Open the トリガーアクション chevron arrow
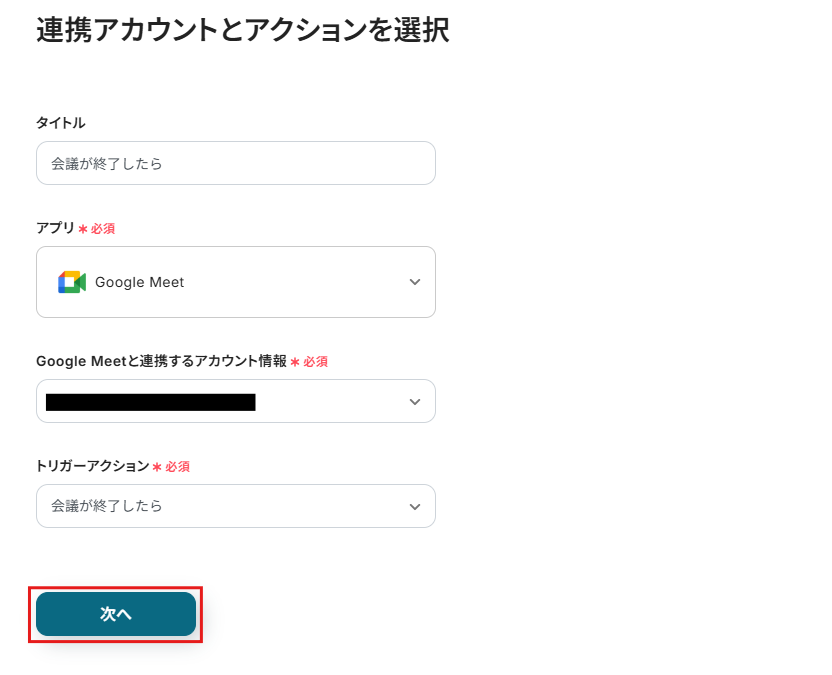This screenshot has width=832, height=675. [x=415, y=507]
